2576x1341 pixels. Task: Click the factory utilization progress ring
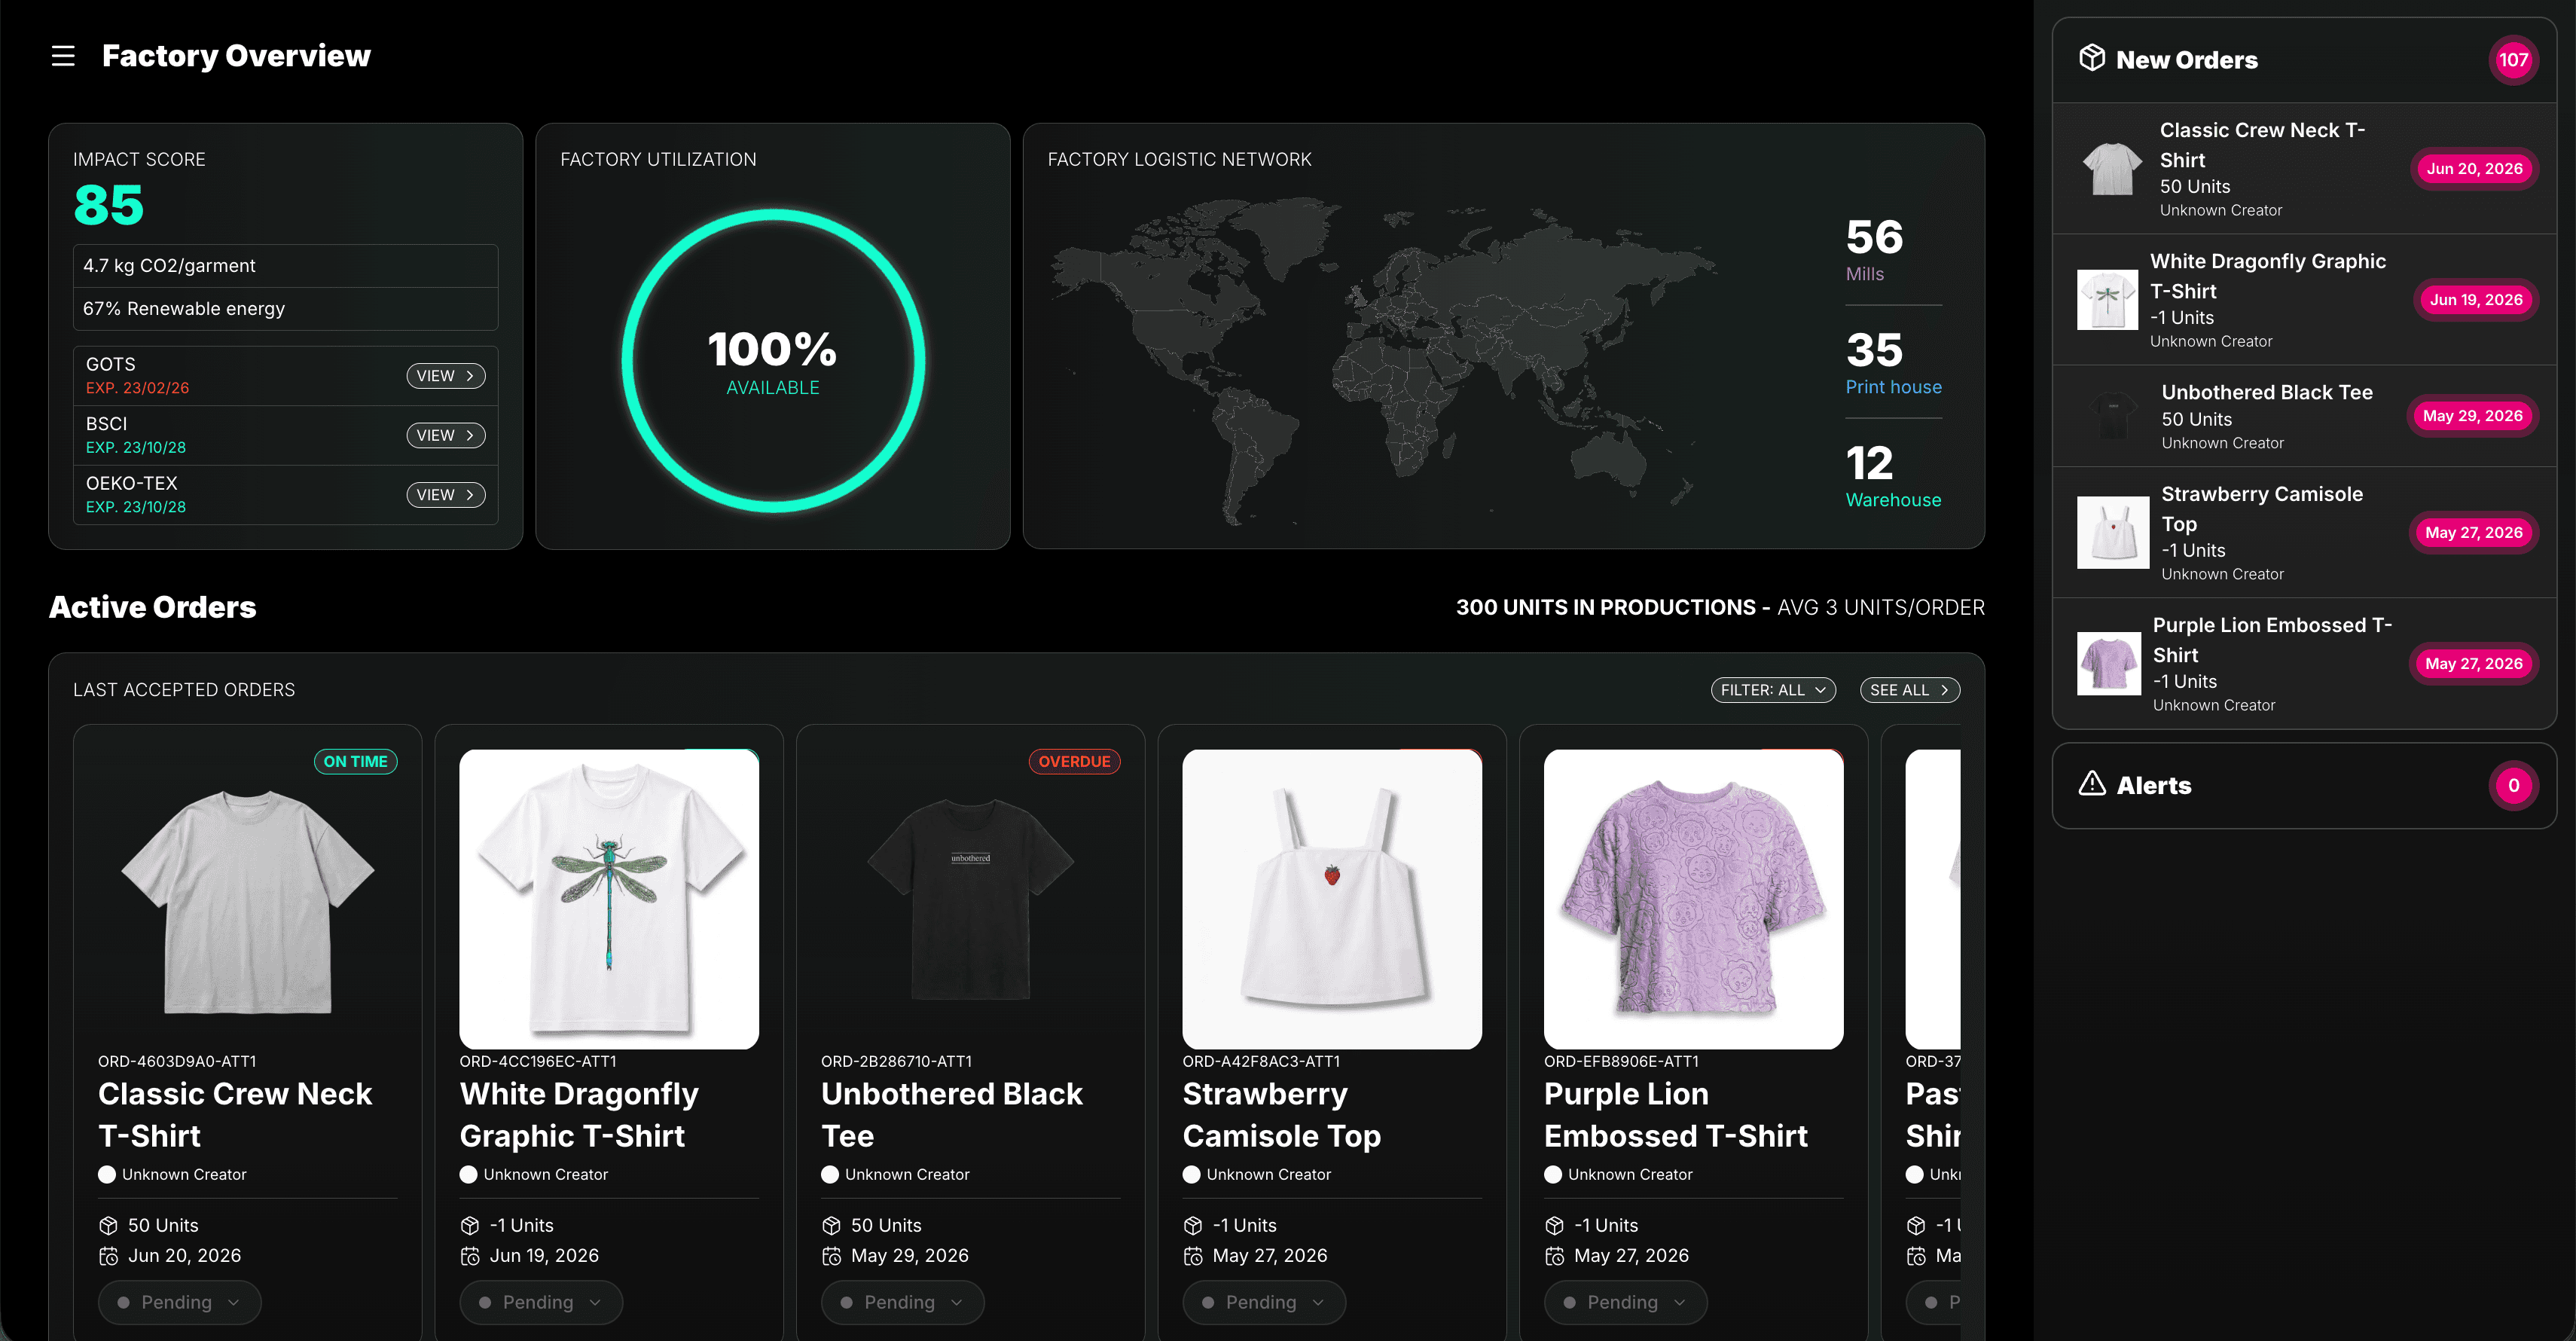point(773,360)
